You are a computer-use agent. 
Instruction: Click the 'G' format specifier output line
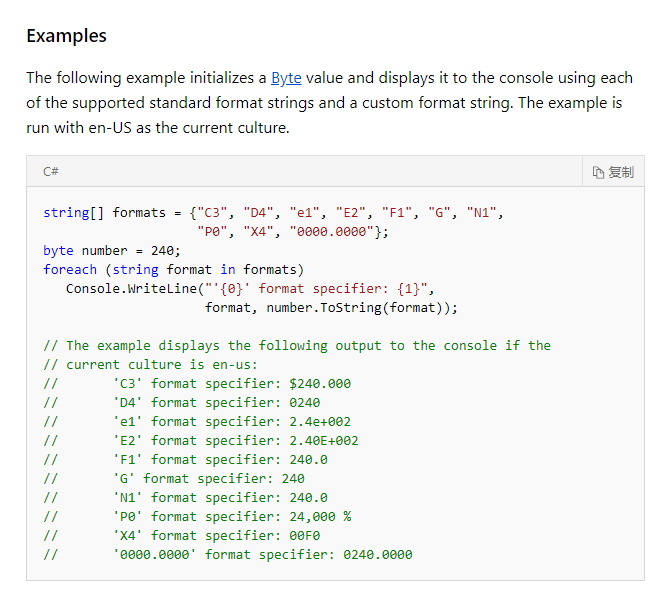208,478
